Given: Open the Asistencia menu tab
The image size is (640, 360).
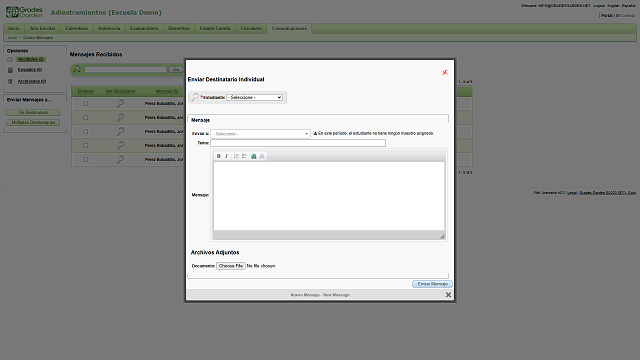Looking at the screenshot, I should click(x=109, y=28).
